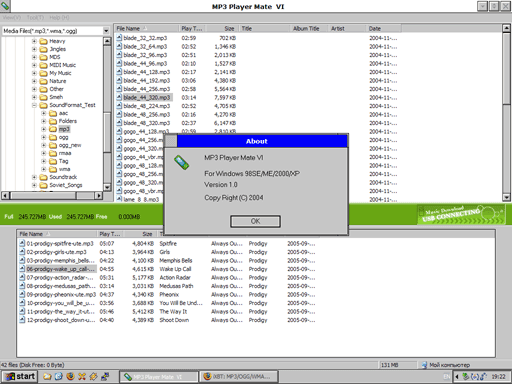Expand the My Music folder node
The height and width of the screenshot is (384, 512).
click(x=34, y=73)
